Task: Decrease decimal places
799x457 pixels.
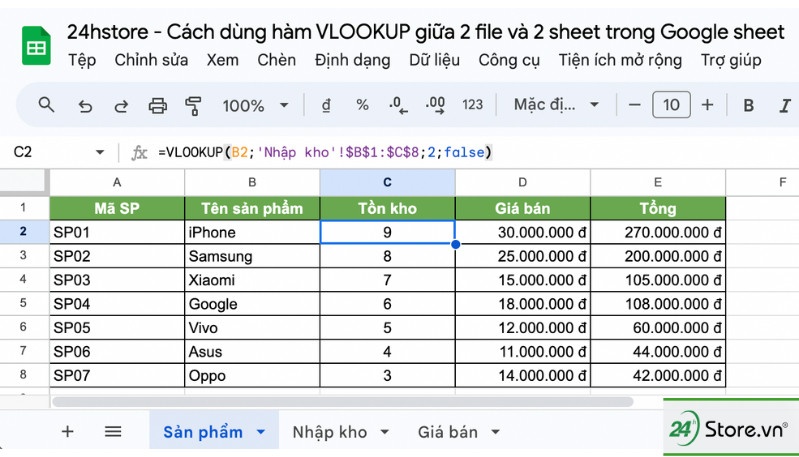Action: tap(398, 105)
